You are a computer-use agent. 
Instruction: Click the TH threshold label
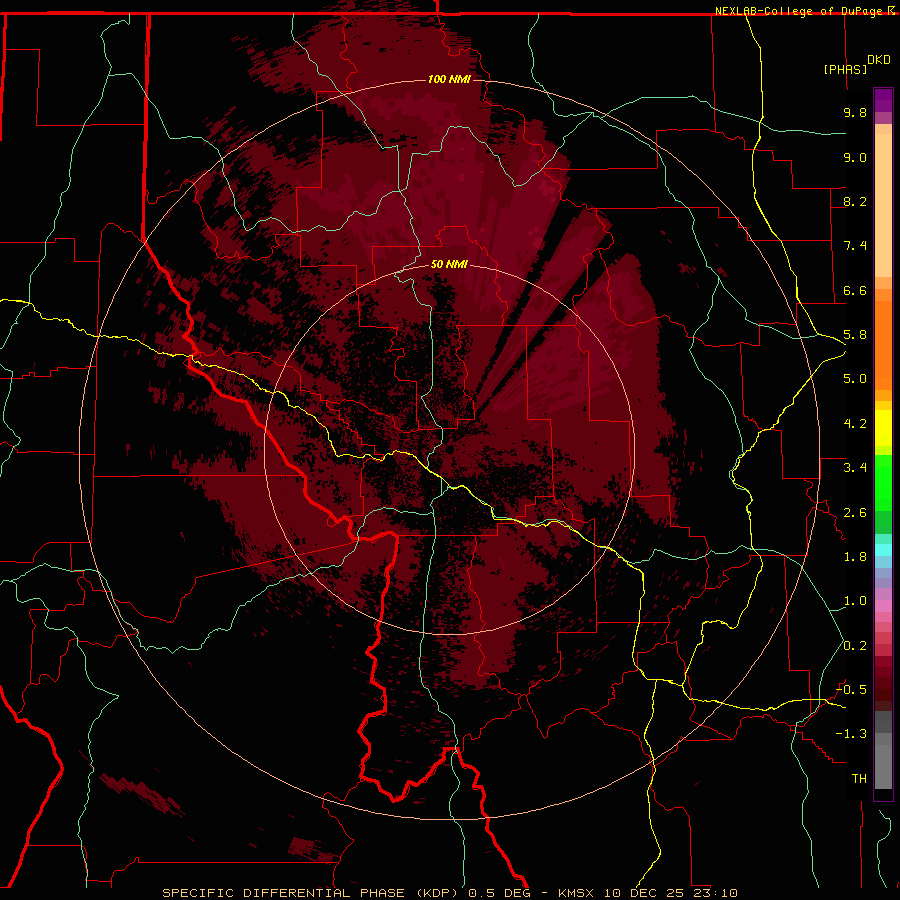tap(859, 779)
